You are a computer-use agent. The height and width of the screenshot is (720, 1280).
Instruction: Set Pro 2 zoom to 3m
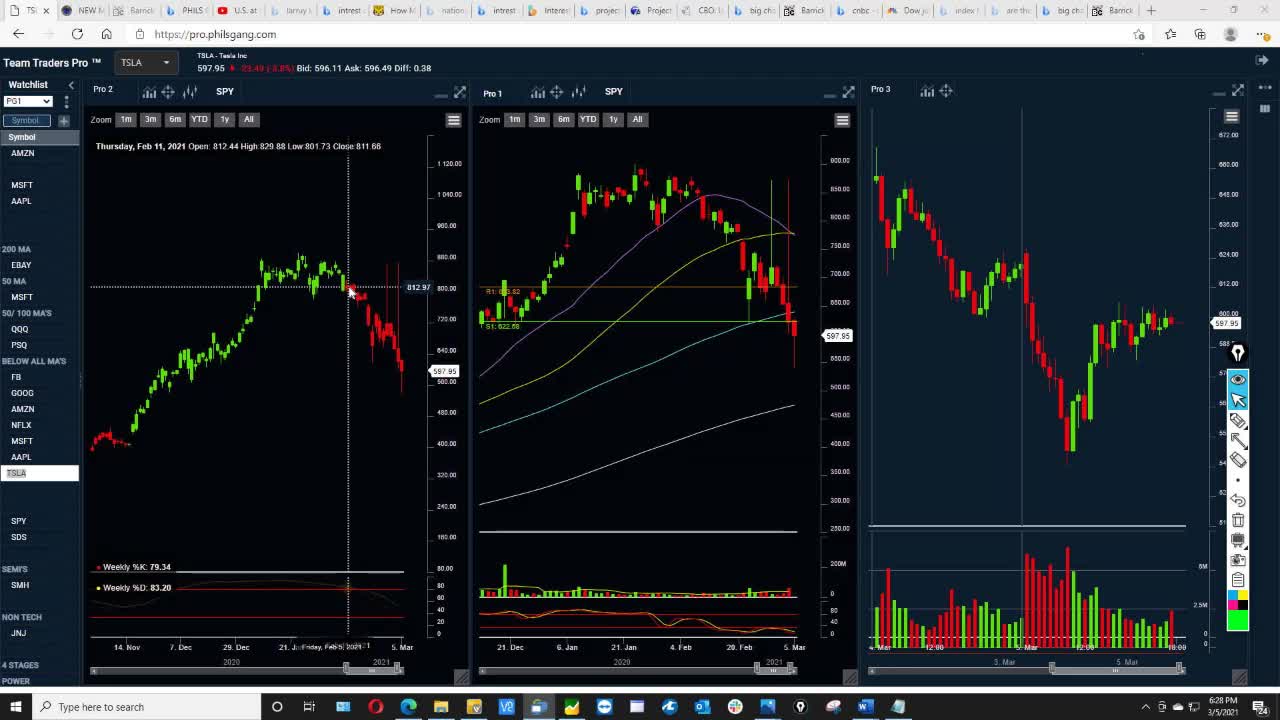[150, 120]
